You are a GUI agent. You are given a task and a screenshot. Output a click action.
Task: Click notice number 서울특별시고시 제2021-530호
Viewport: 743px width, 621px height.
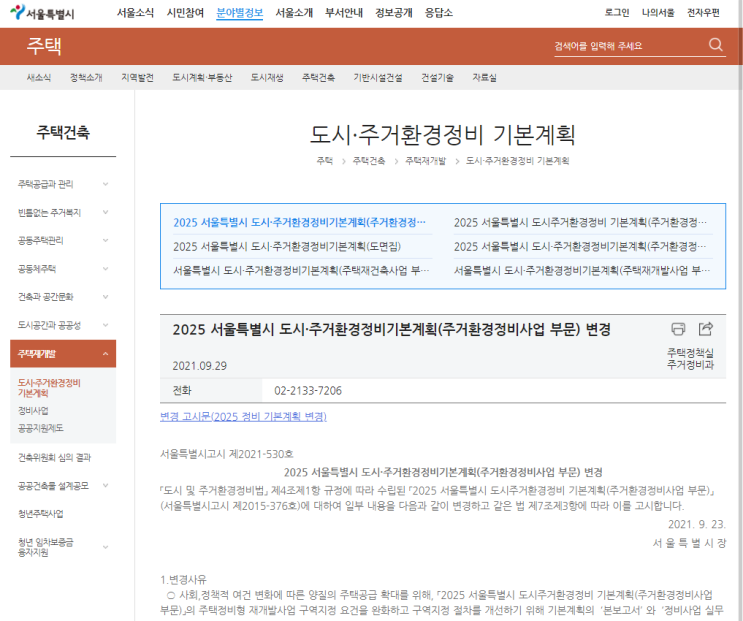pyautogui.click(x=227, y=454)
